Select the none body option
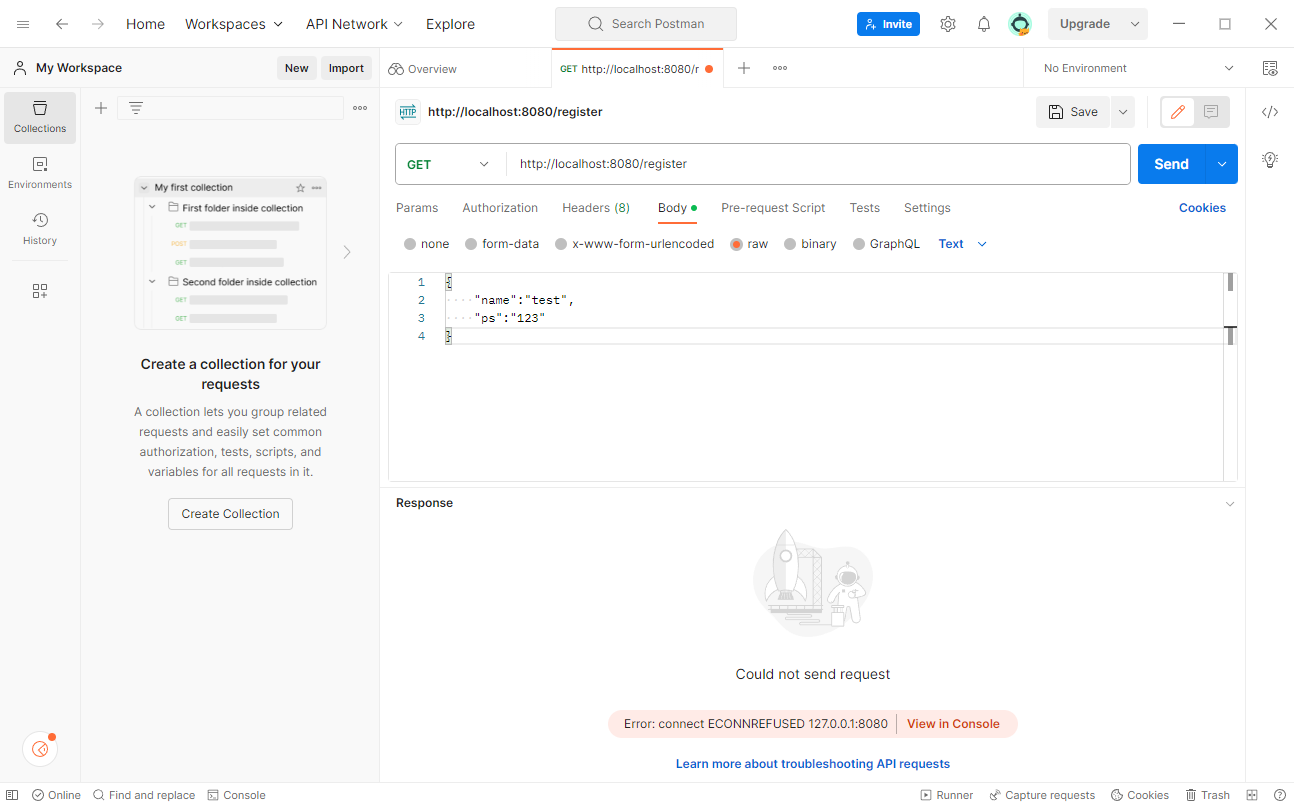The width and height of the screenshot is (1294, 807). (x=410, y=244)
